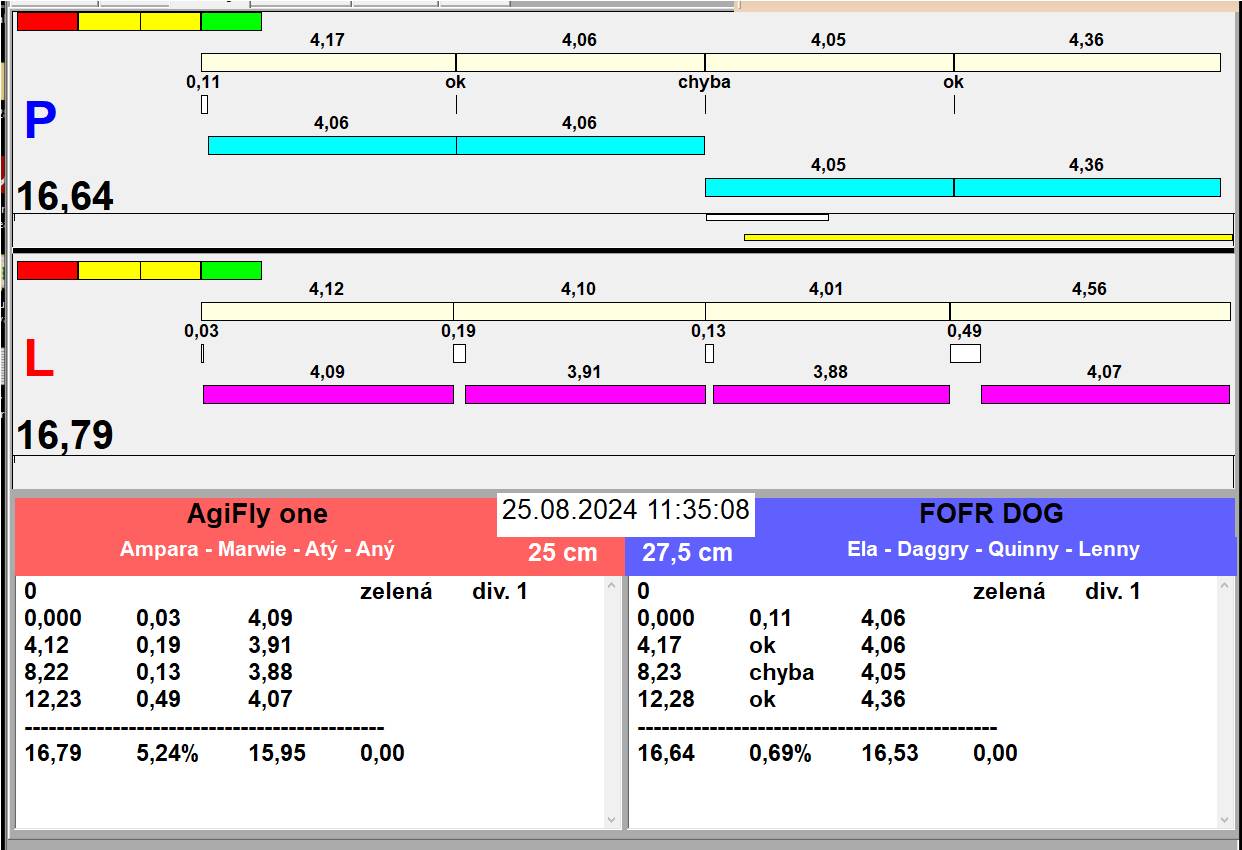Select the magenta 4,09 dog bar
Screen dimensions: 1242x850
tap(328, 394)
